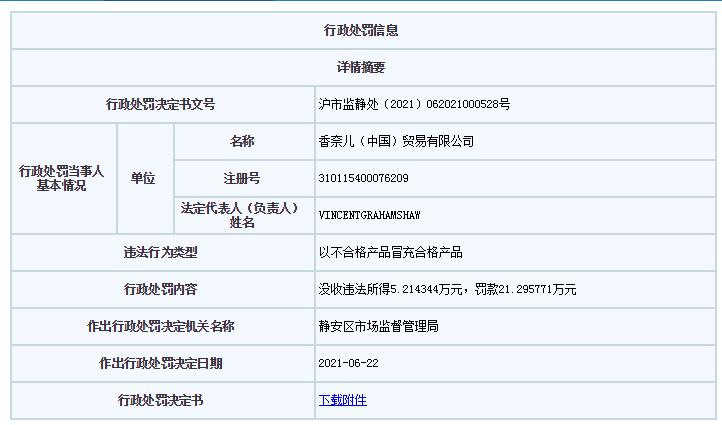Select registration number 310115400076209
The image size is (722, 425).
[x=363, y=178]
